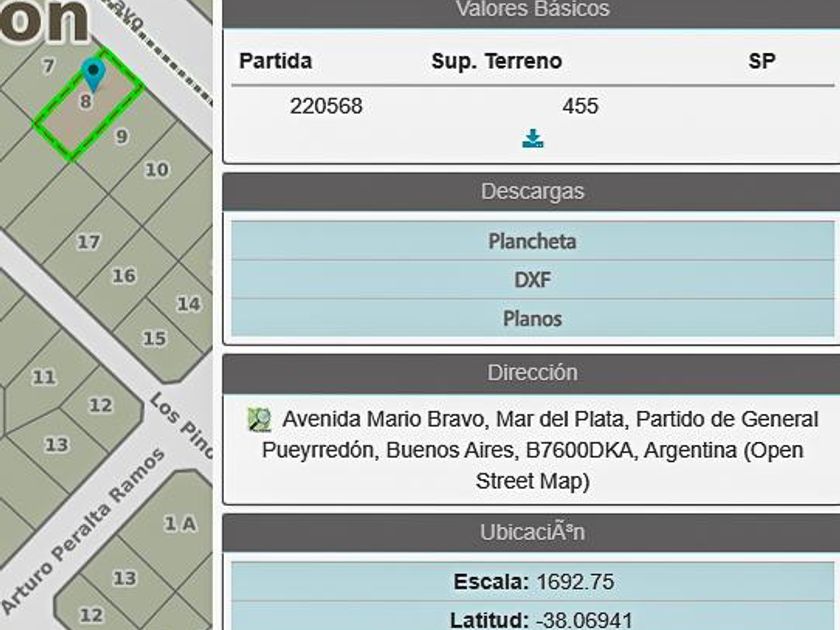Click the blue location pin marker
The width and height of the screenshot is (840, 630).
94,75
